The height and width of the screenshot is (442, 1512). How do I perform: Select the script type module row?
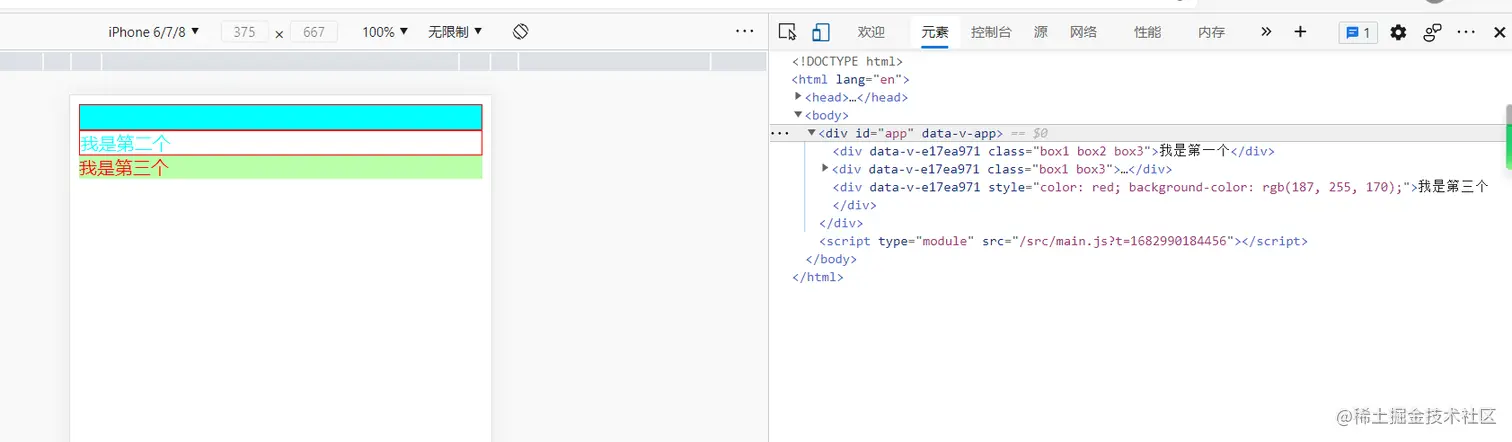click(1063, 241)
